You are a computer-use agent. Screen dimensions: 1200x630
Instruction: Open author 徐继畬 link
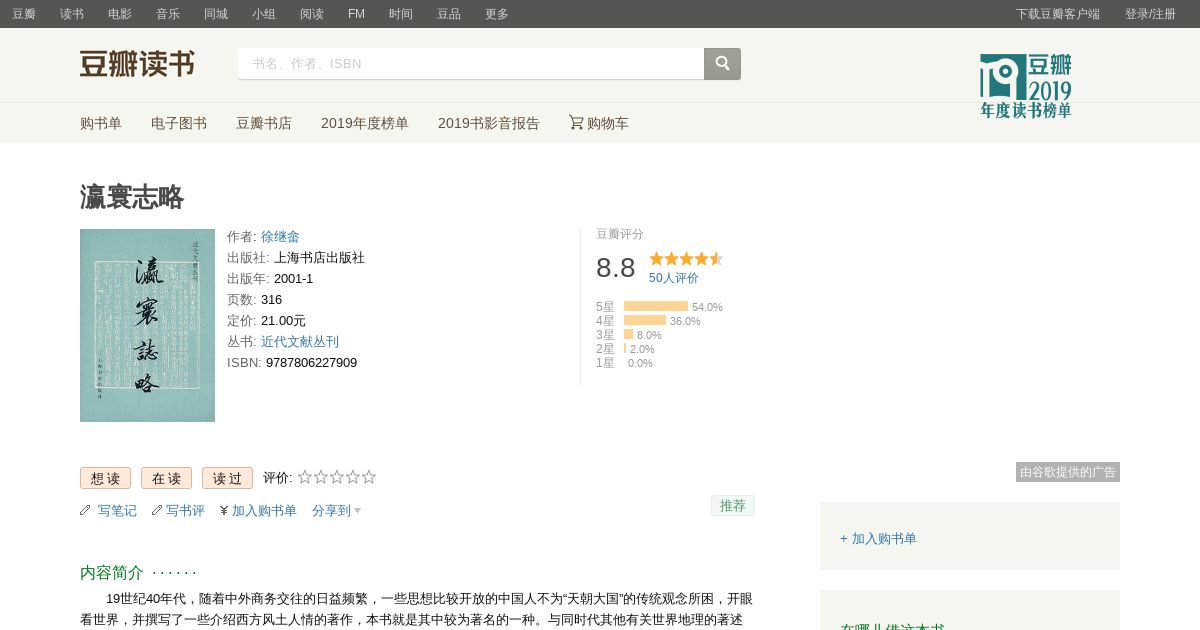coord(280,237)
